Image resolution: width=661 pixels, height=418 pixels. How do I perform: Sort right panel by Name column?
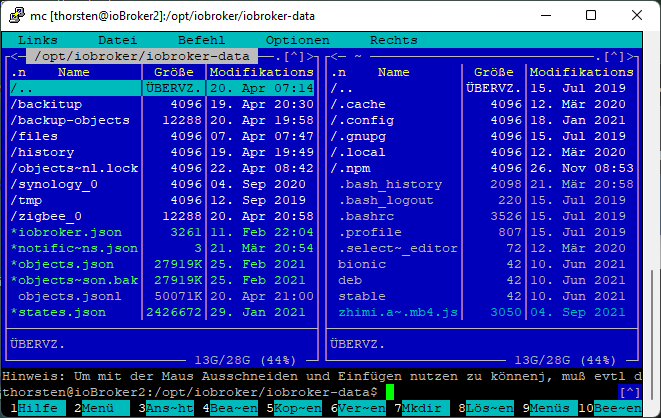pyautogui.click(x=394, y=72)
